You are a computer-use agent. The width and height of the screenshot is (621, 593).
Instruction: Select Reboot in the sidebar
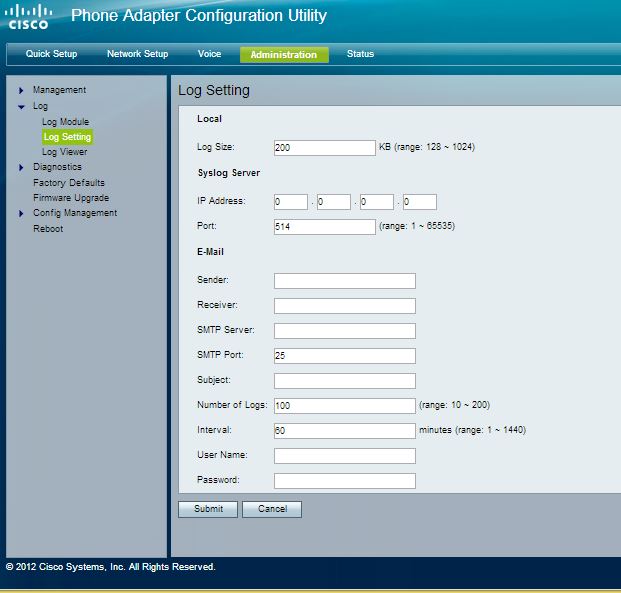48,229
